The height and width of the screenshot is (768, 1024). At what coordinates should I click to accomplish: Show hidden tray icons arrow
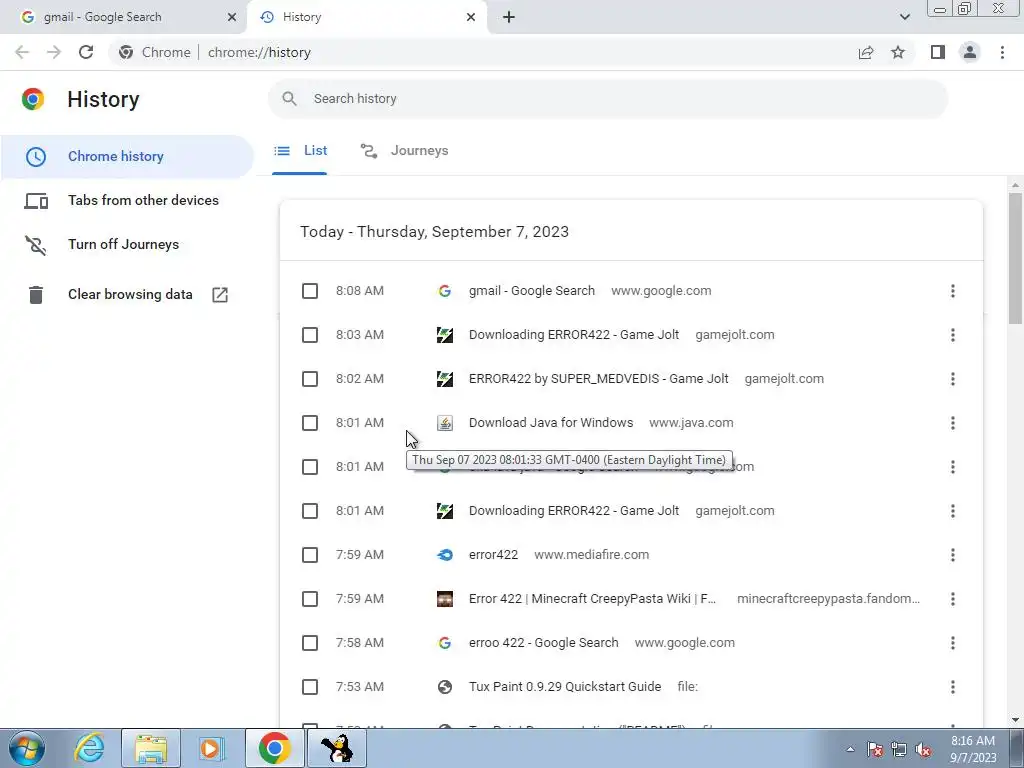(x=850, y=750)
